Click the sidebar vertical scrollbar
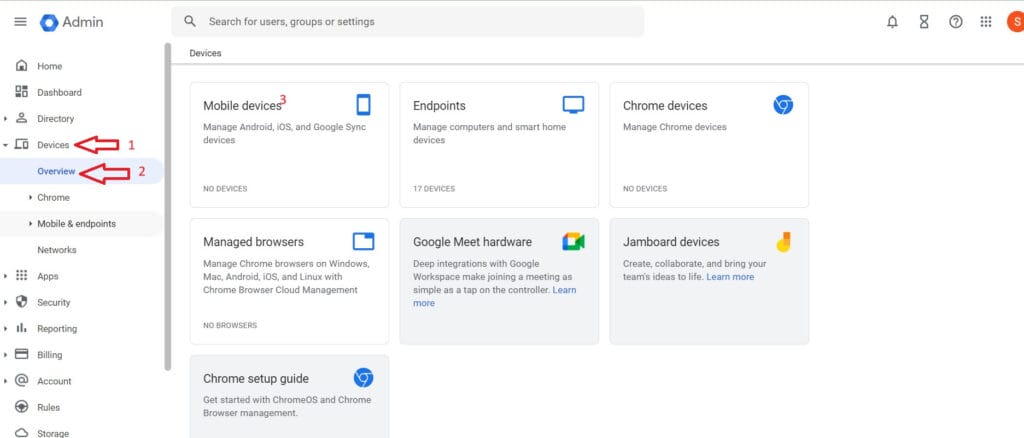Screen dimensions: 1024x438 (x=168, y=206)
